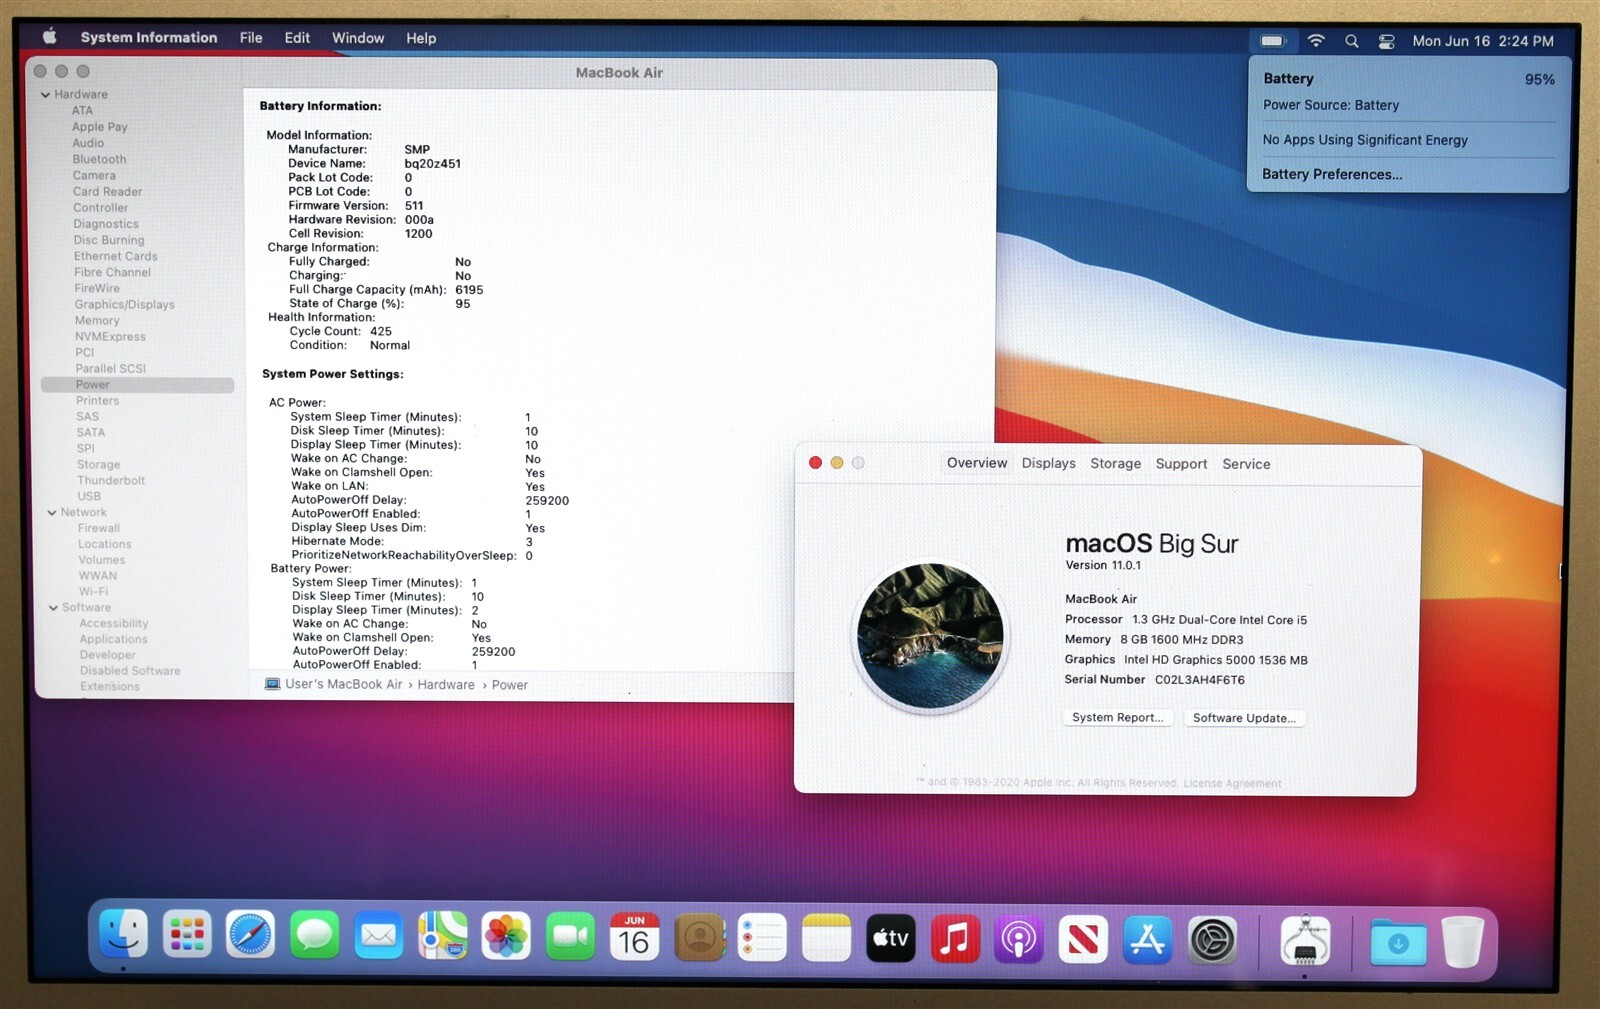This screenshot has width=1600, height=1009.
Task: Open System Preferences gear in dock
Action: pos(1212,940)
